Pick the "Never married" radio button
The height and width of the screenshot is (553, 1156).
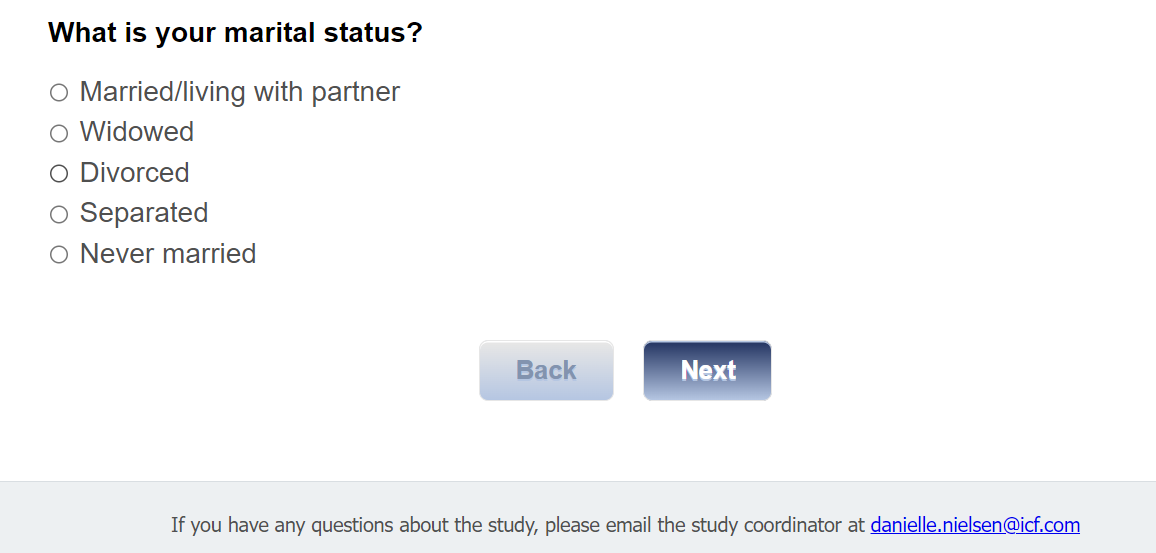(x=59, y=255)
